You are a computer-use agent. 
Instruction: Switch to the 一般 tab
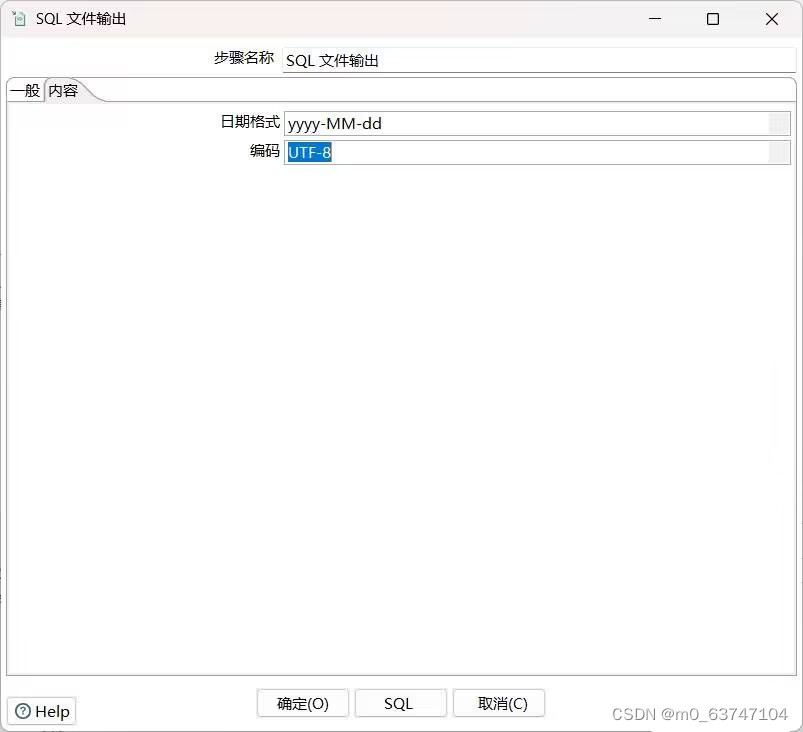coord(25,91)
